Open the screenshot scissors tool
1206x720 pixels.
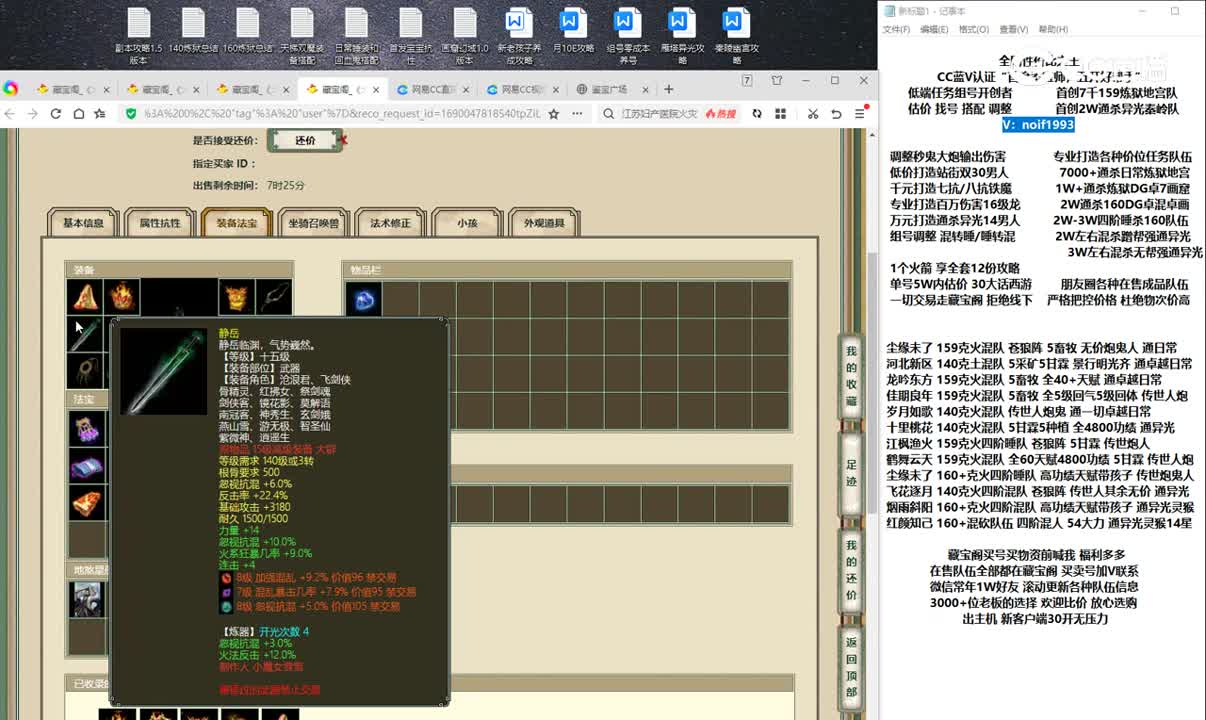(813, 114)
